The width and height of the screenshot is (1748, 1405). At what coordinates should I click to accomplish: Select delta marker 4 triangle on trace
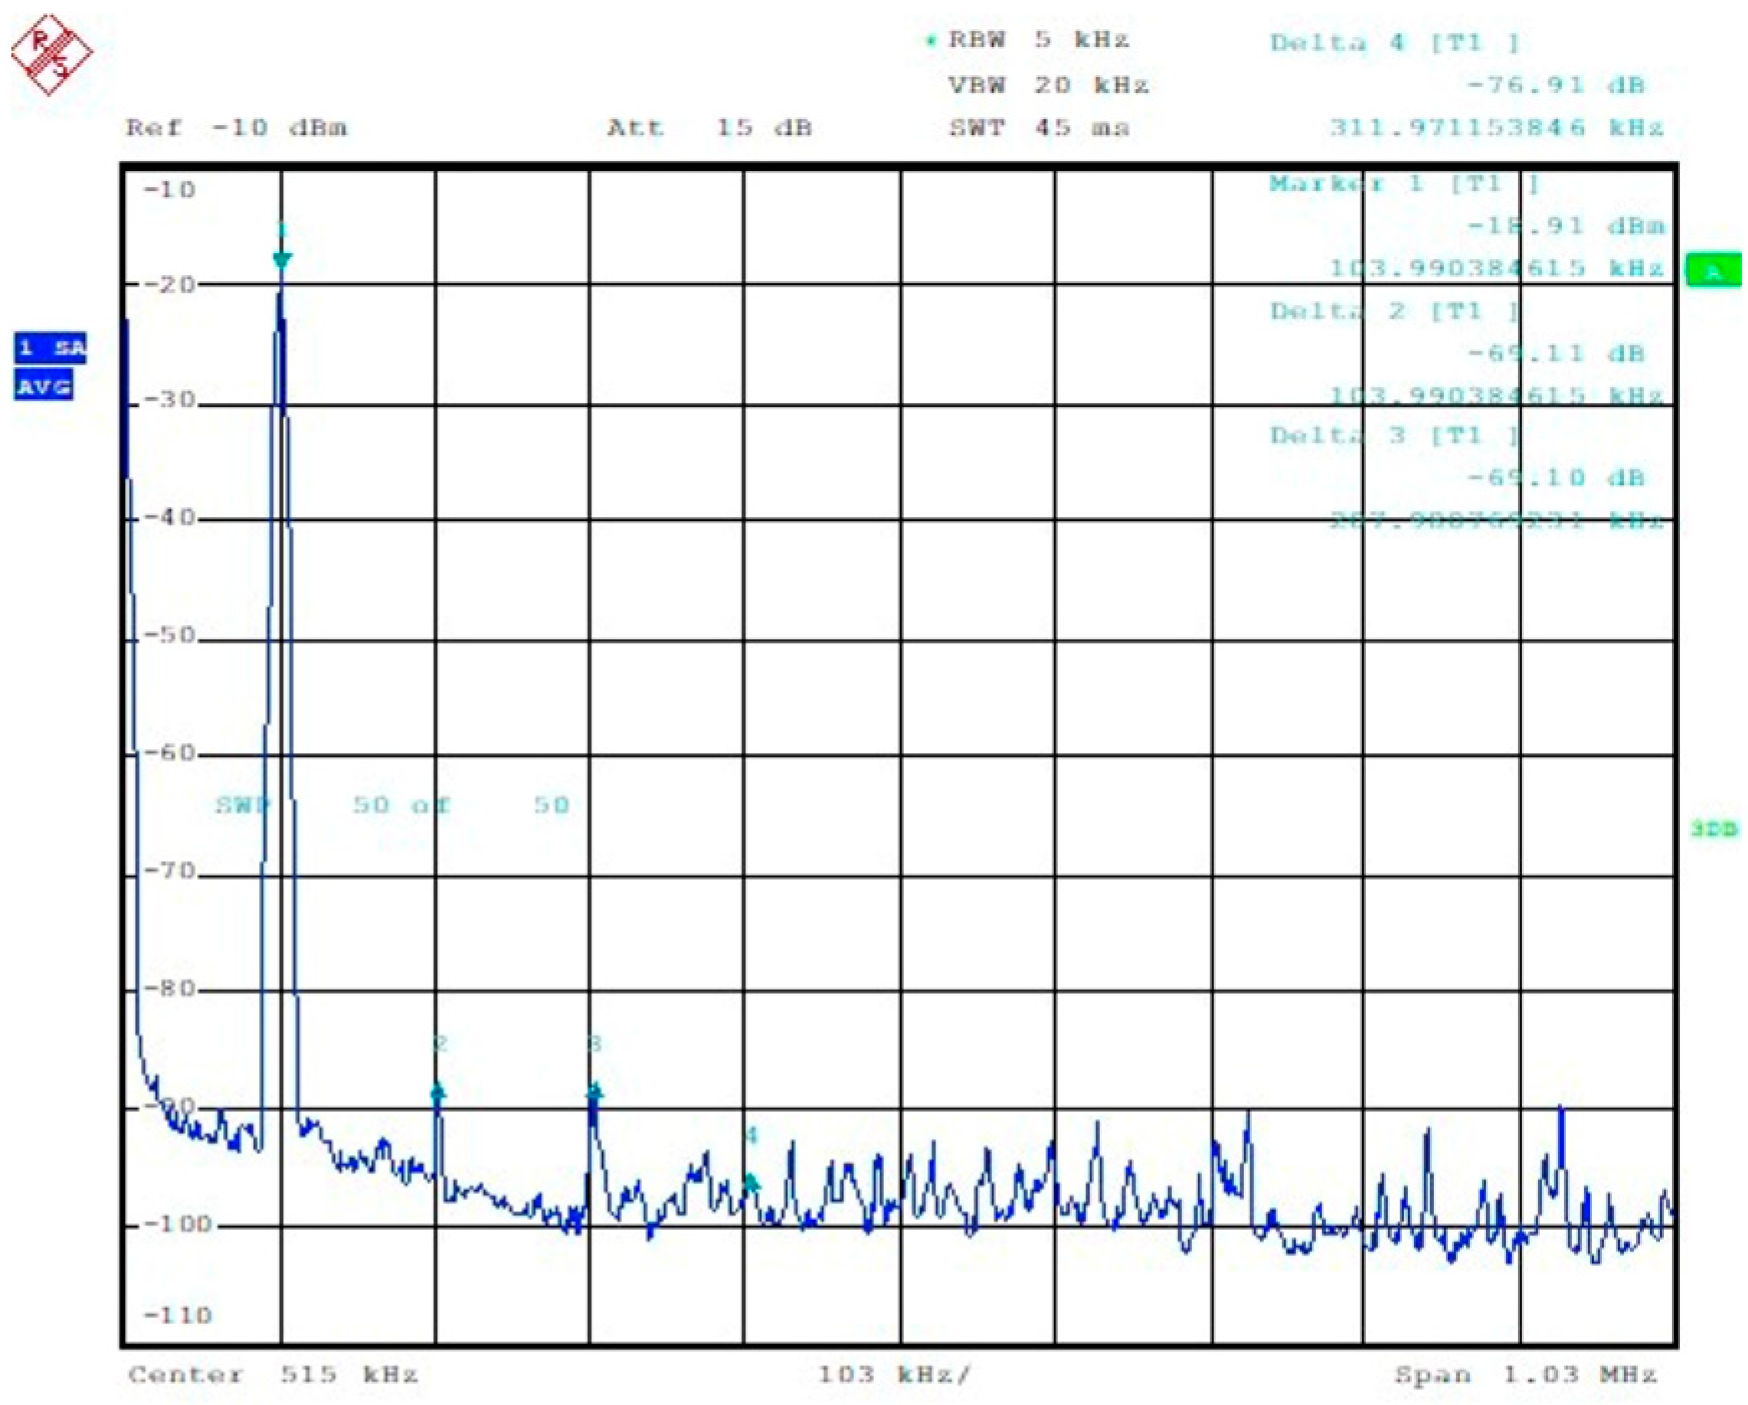[751, 1183]
